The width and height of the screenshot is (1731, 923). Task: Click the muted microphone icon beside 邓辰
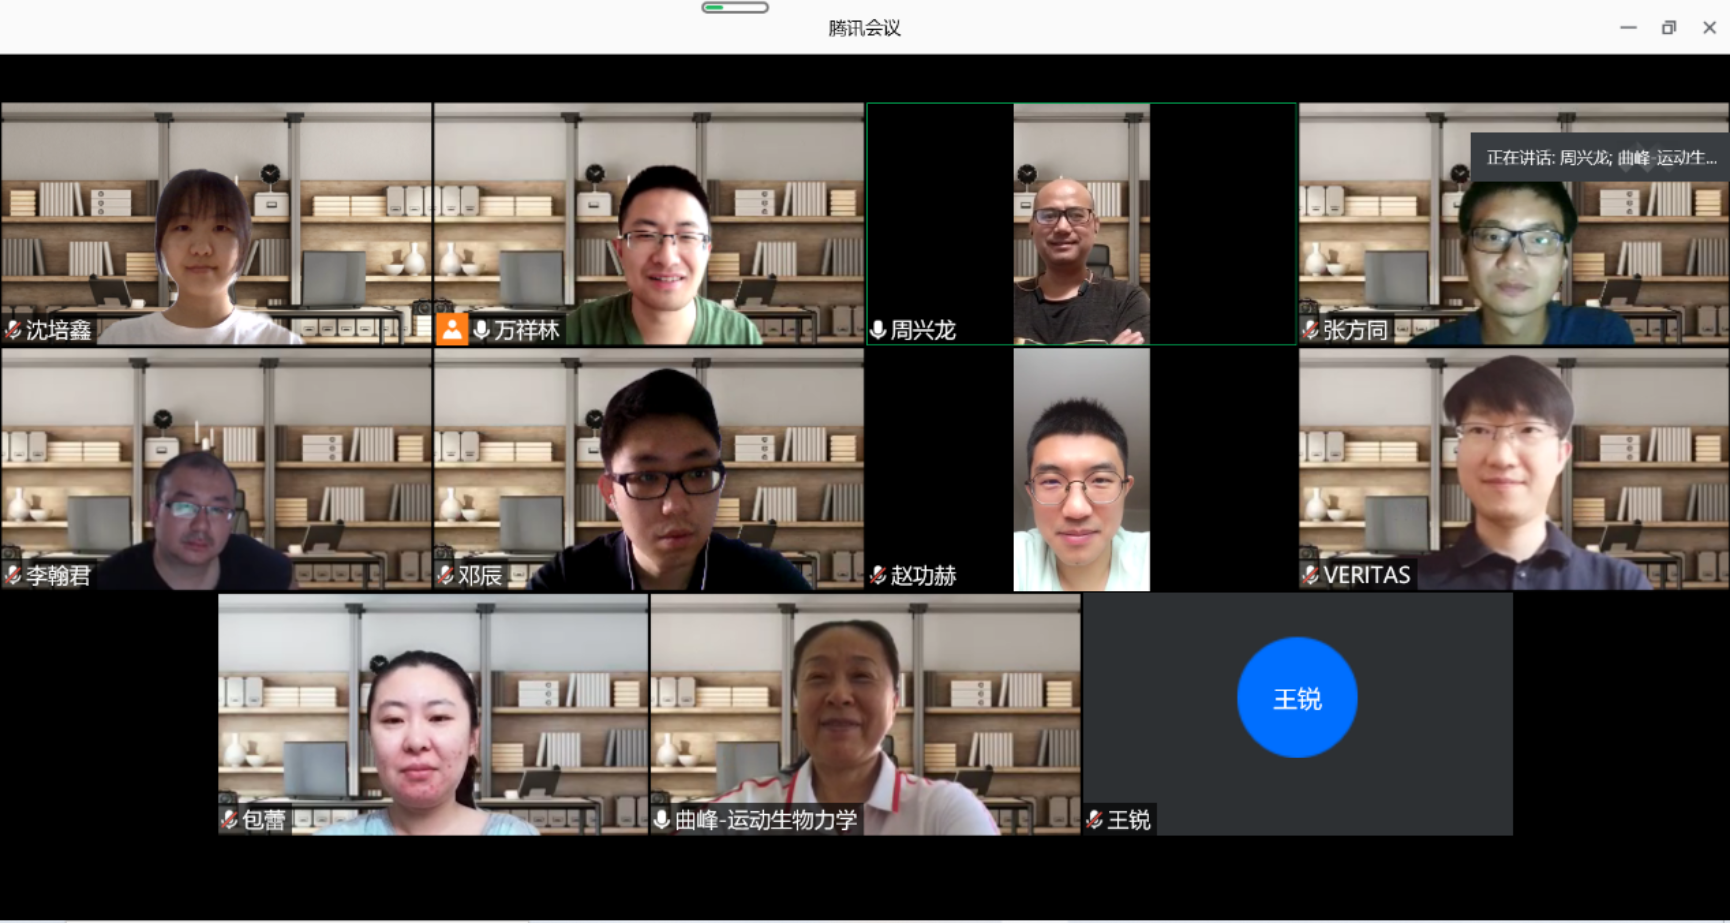(445, 575)
